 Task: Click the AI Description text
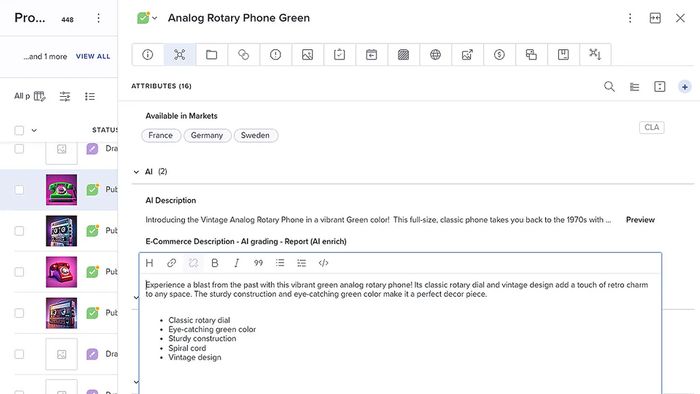[378, 220]
